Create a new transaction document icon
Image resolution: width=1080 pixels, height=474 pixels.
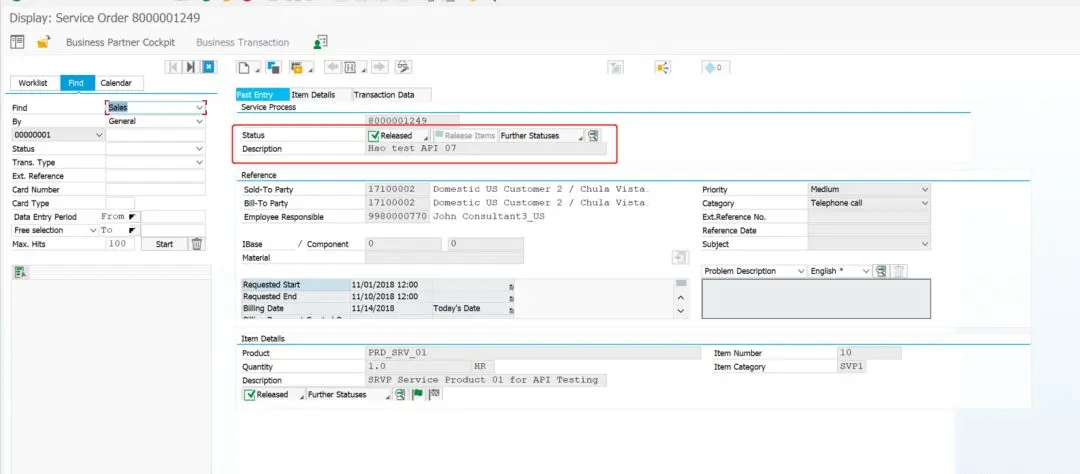245,67
